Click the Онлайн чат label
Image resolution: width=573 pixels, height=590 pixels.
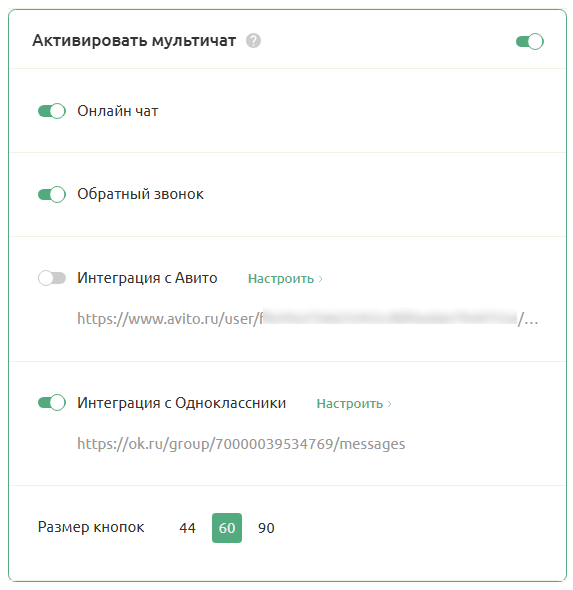pos(118,111)
